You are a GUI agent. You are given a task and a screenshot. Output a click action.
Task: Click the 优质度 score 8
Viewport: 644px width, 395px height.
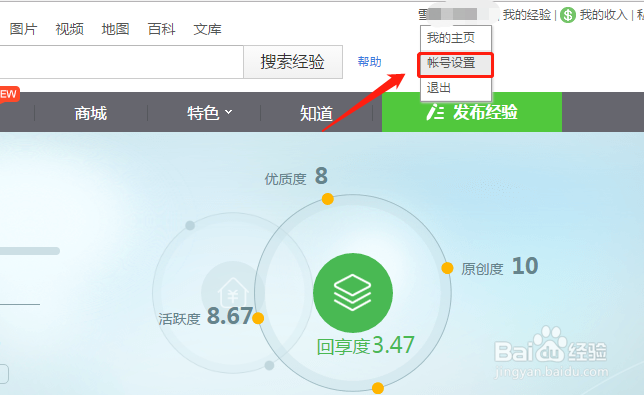coord(321,176)
